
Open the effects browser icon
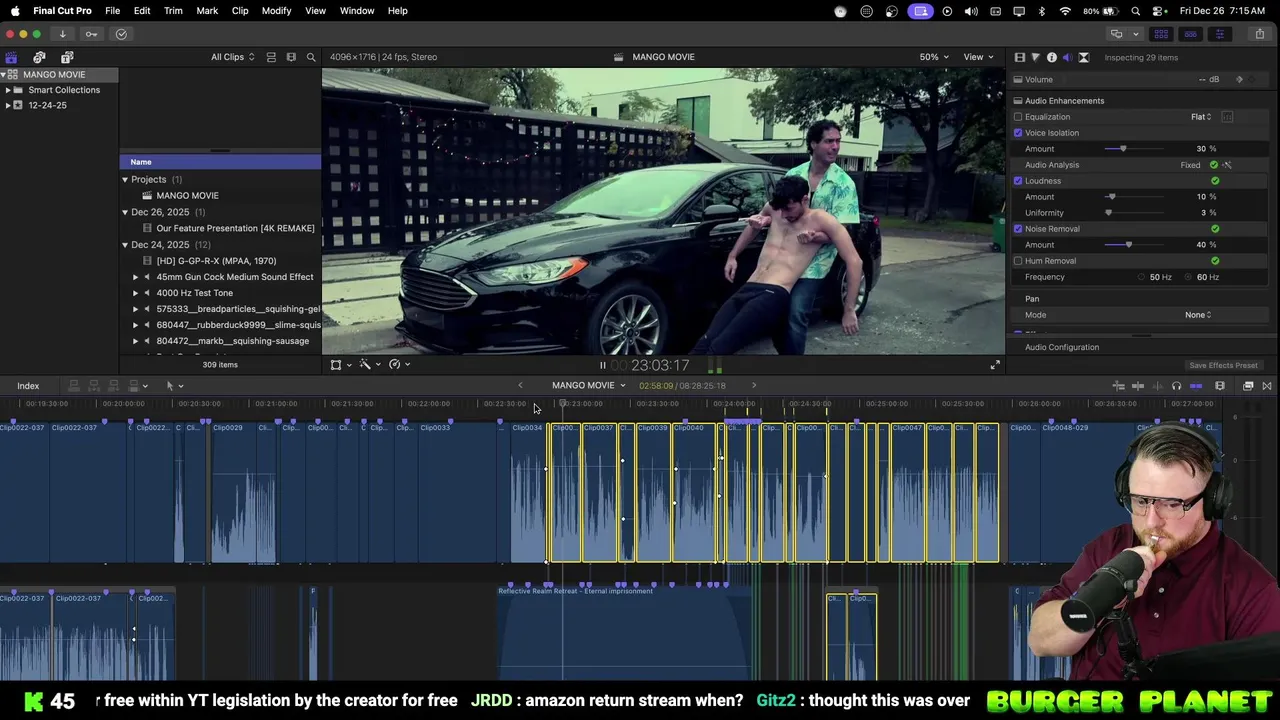pyautogui.click(x=1248, y=386)
